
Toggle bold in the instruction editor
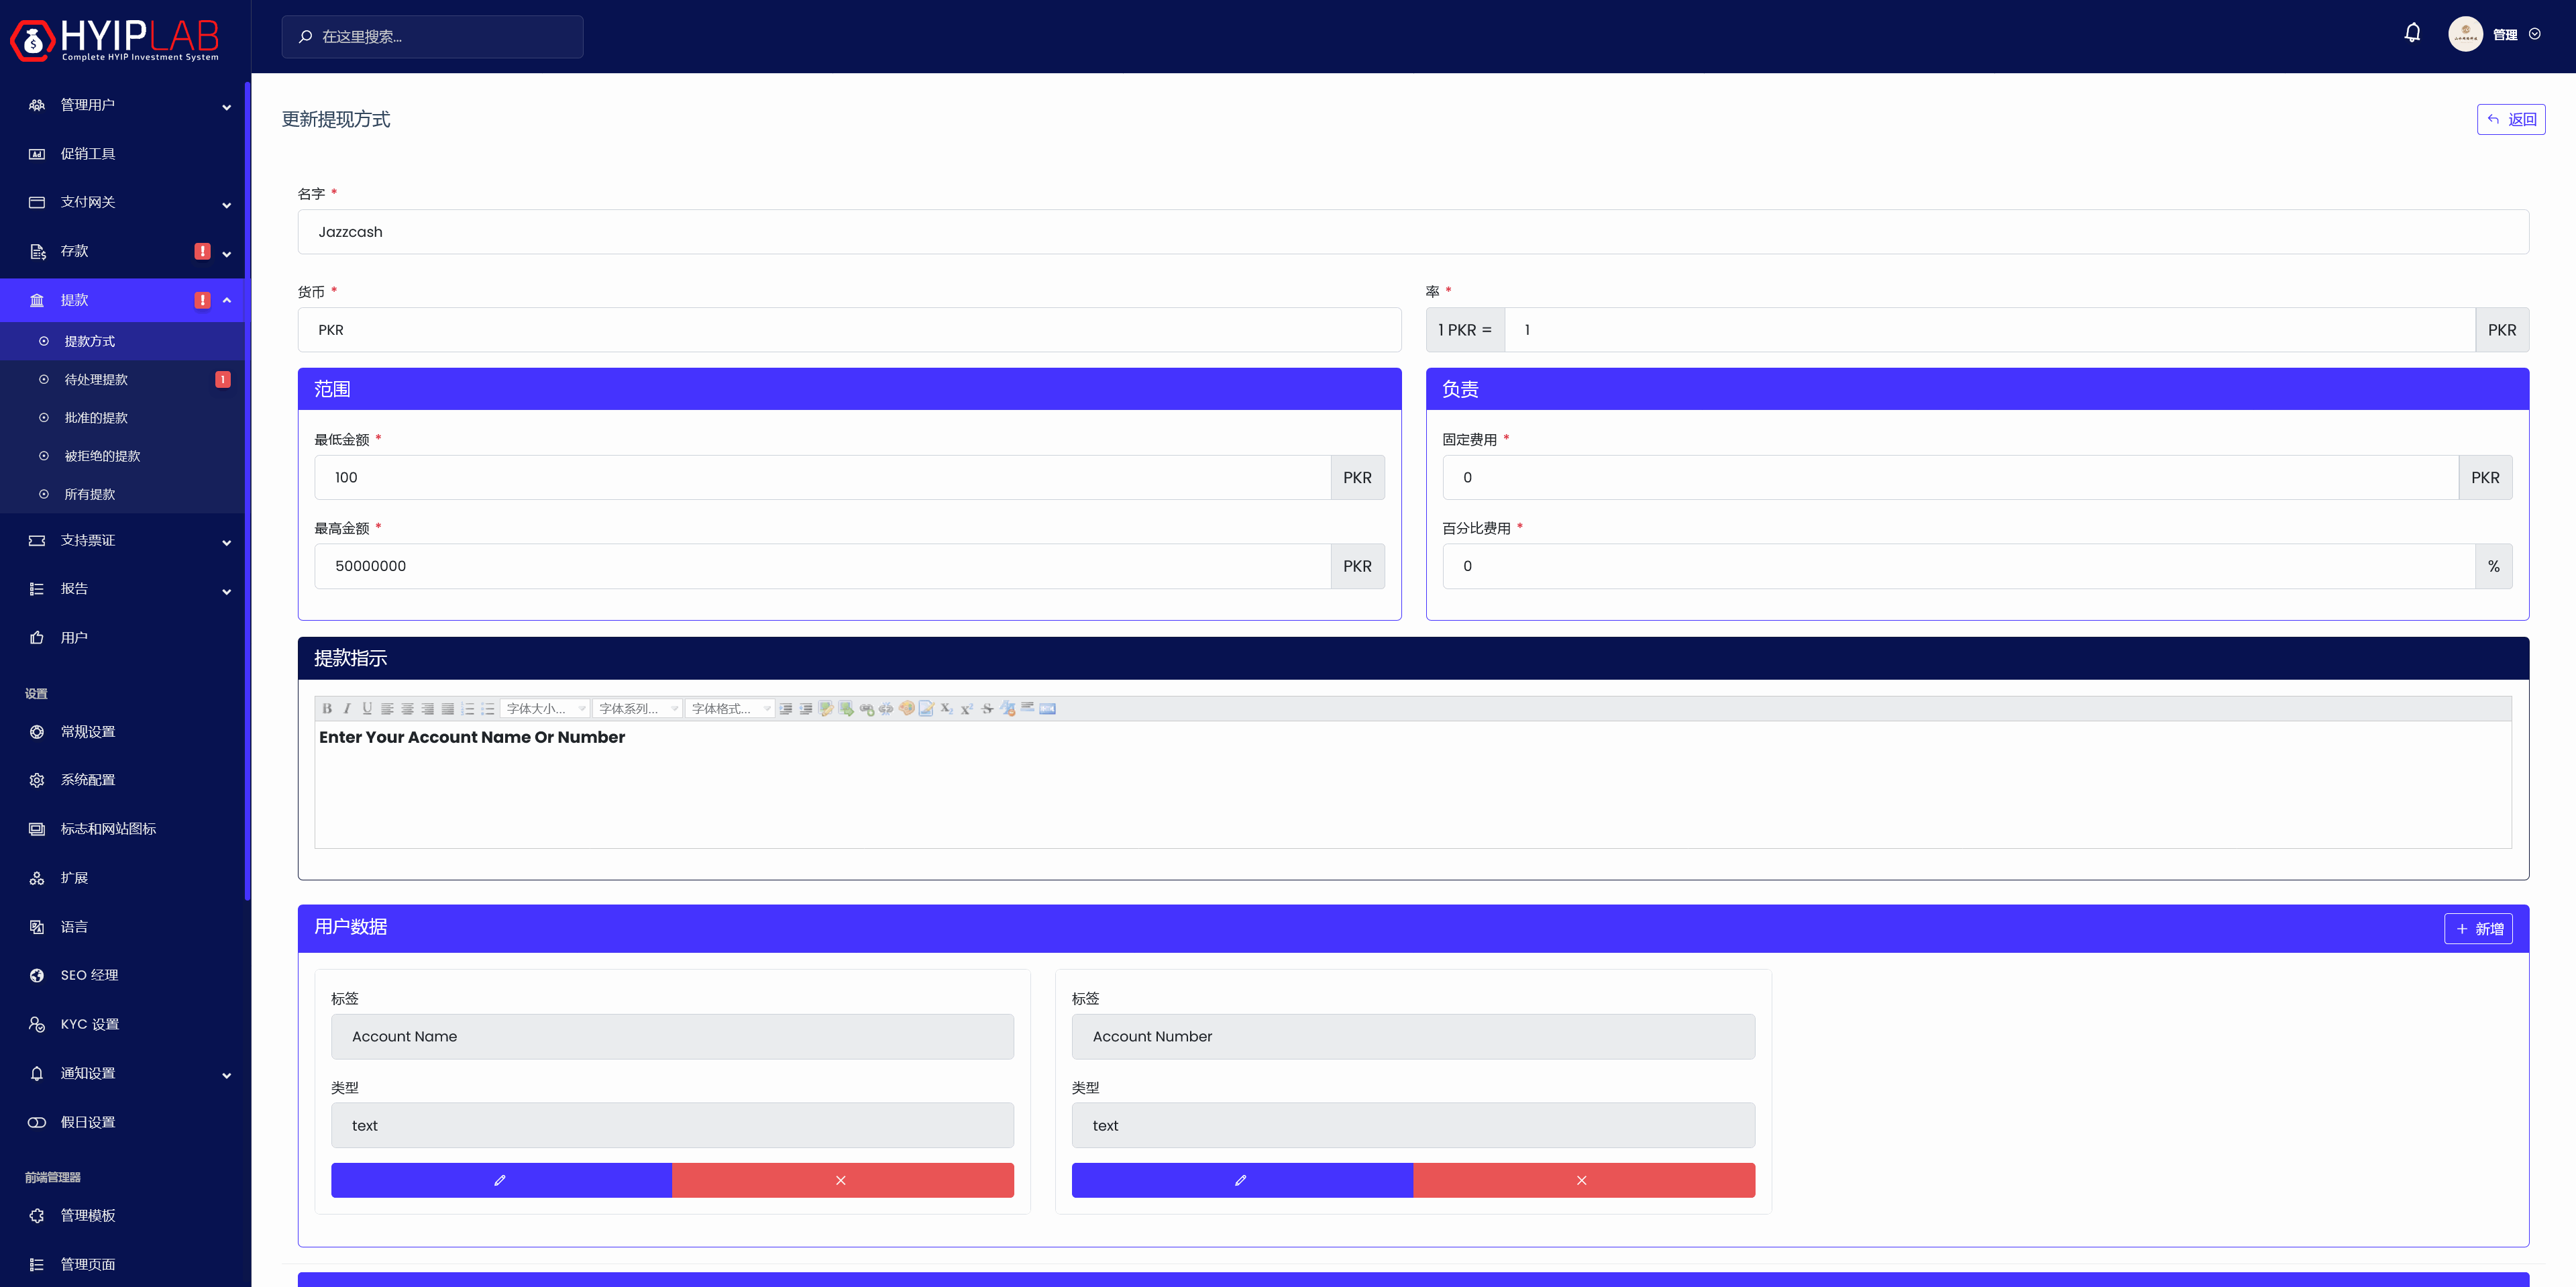pos(327,709)
